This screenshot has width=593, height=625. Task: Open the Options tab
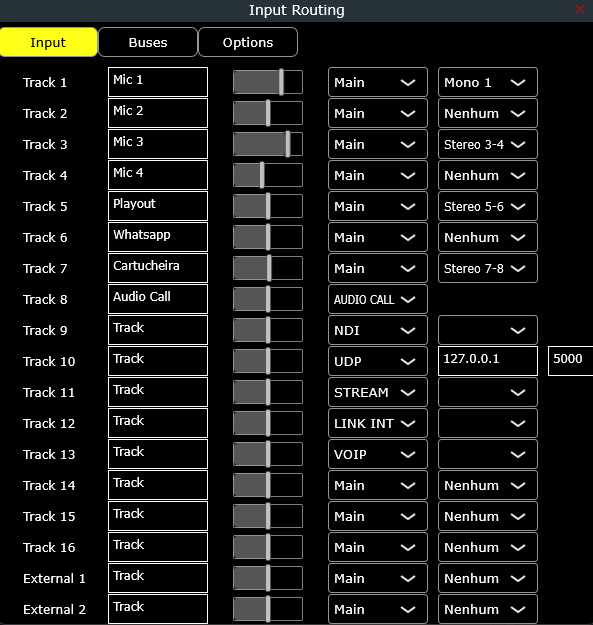248,42
